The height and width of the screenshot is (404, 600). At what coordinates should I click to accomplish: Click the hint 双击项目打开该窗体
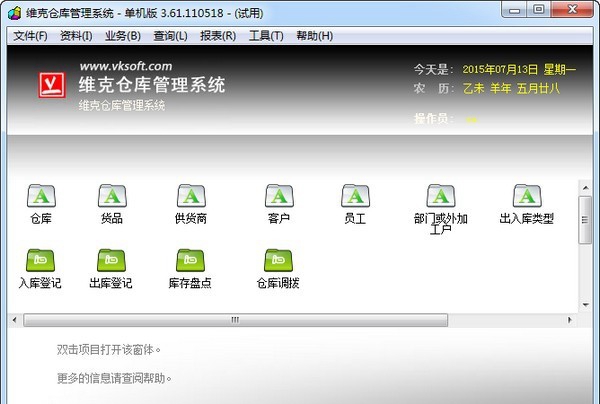click(109, 350)
